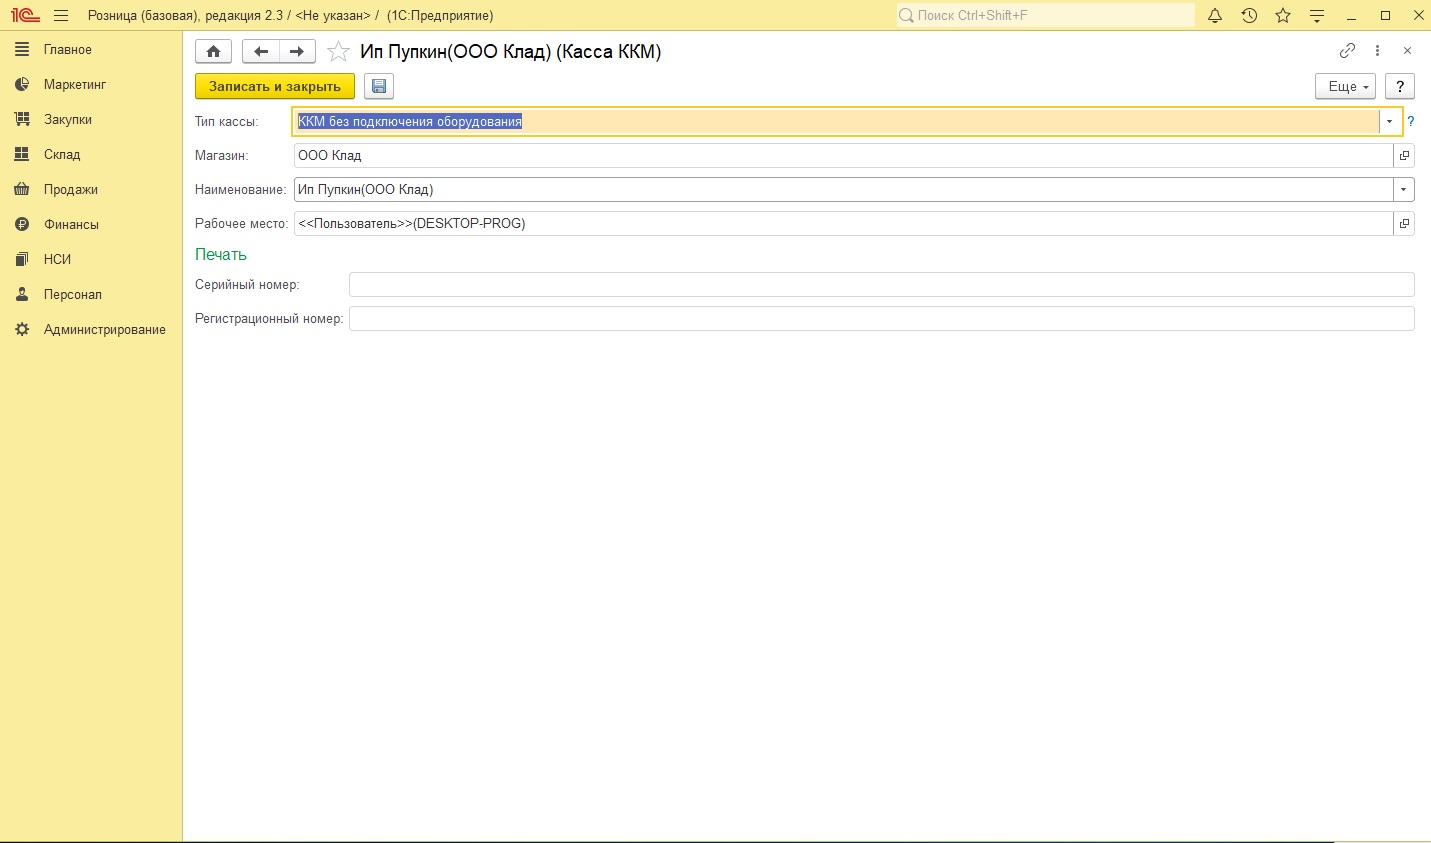
Task: Navigate back with left arrow
Action: (x=261, y=52)
